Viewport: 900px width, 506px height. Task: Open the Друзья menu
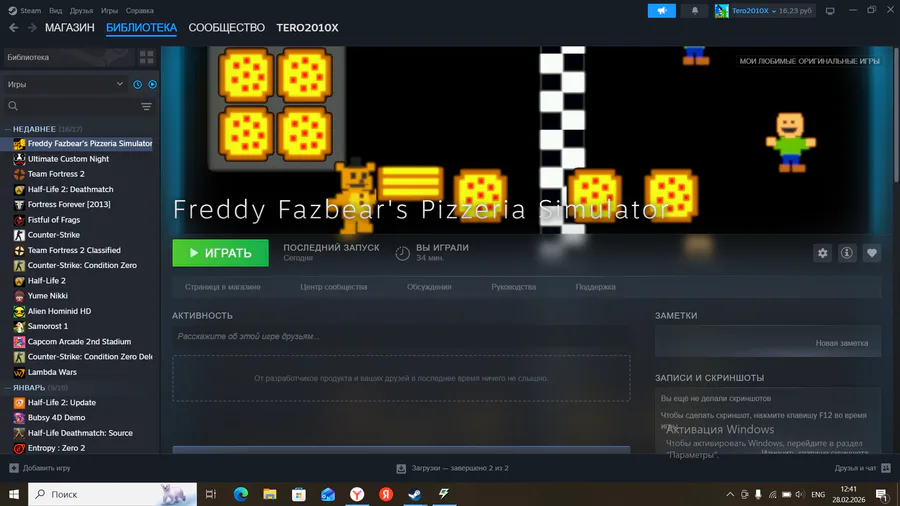(81, 10)
